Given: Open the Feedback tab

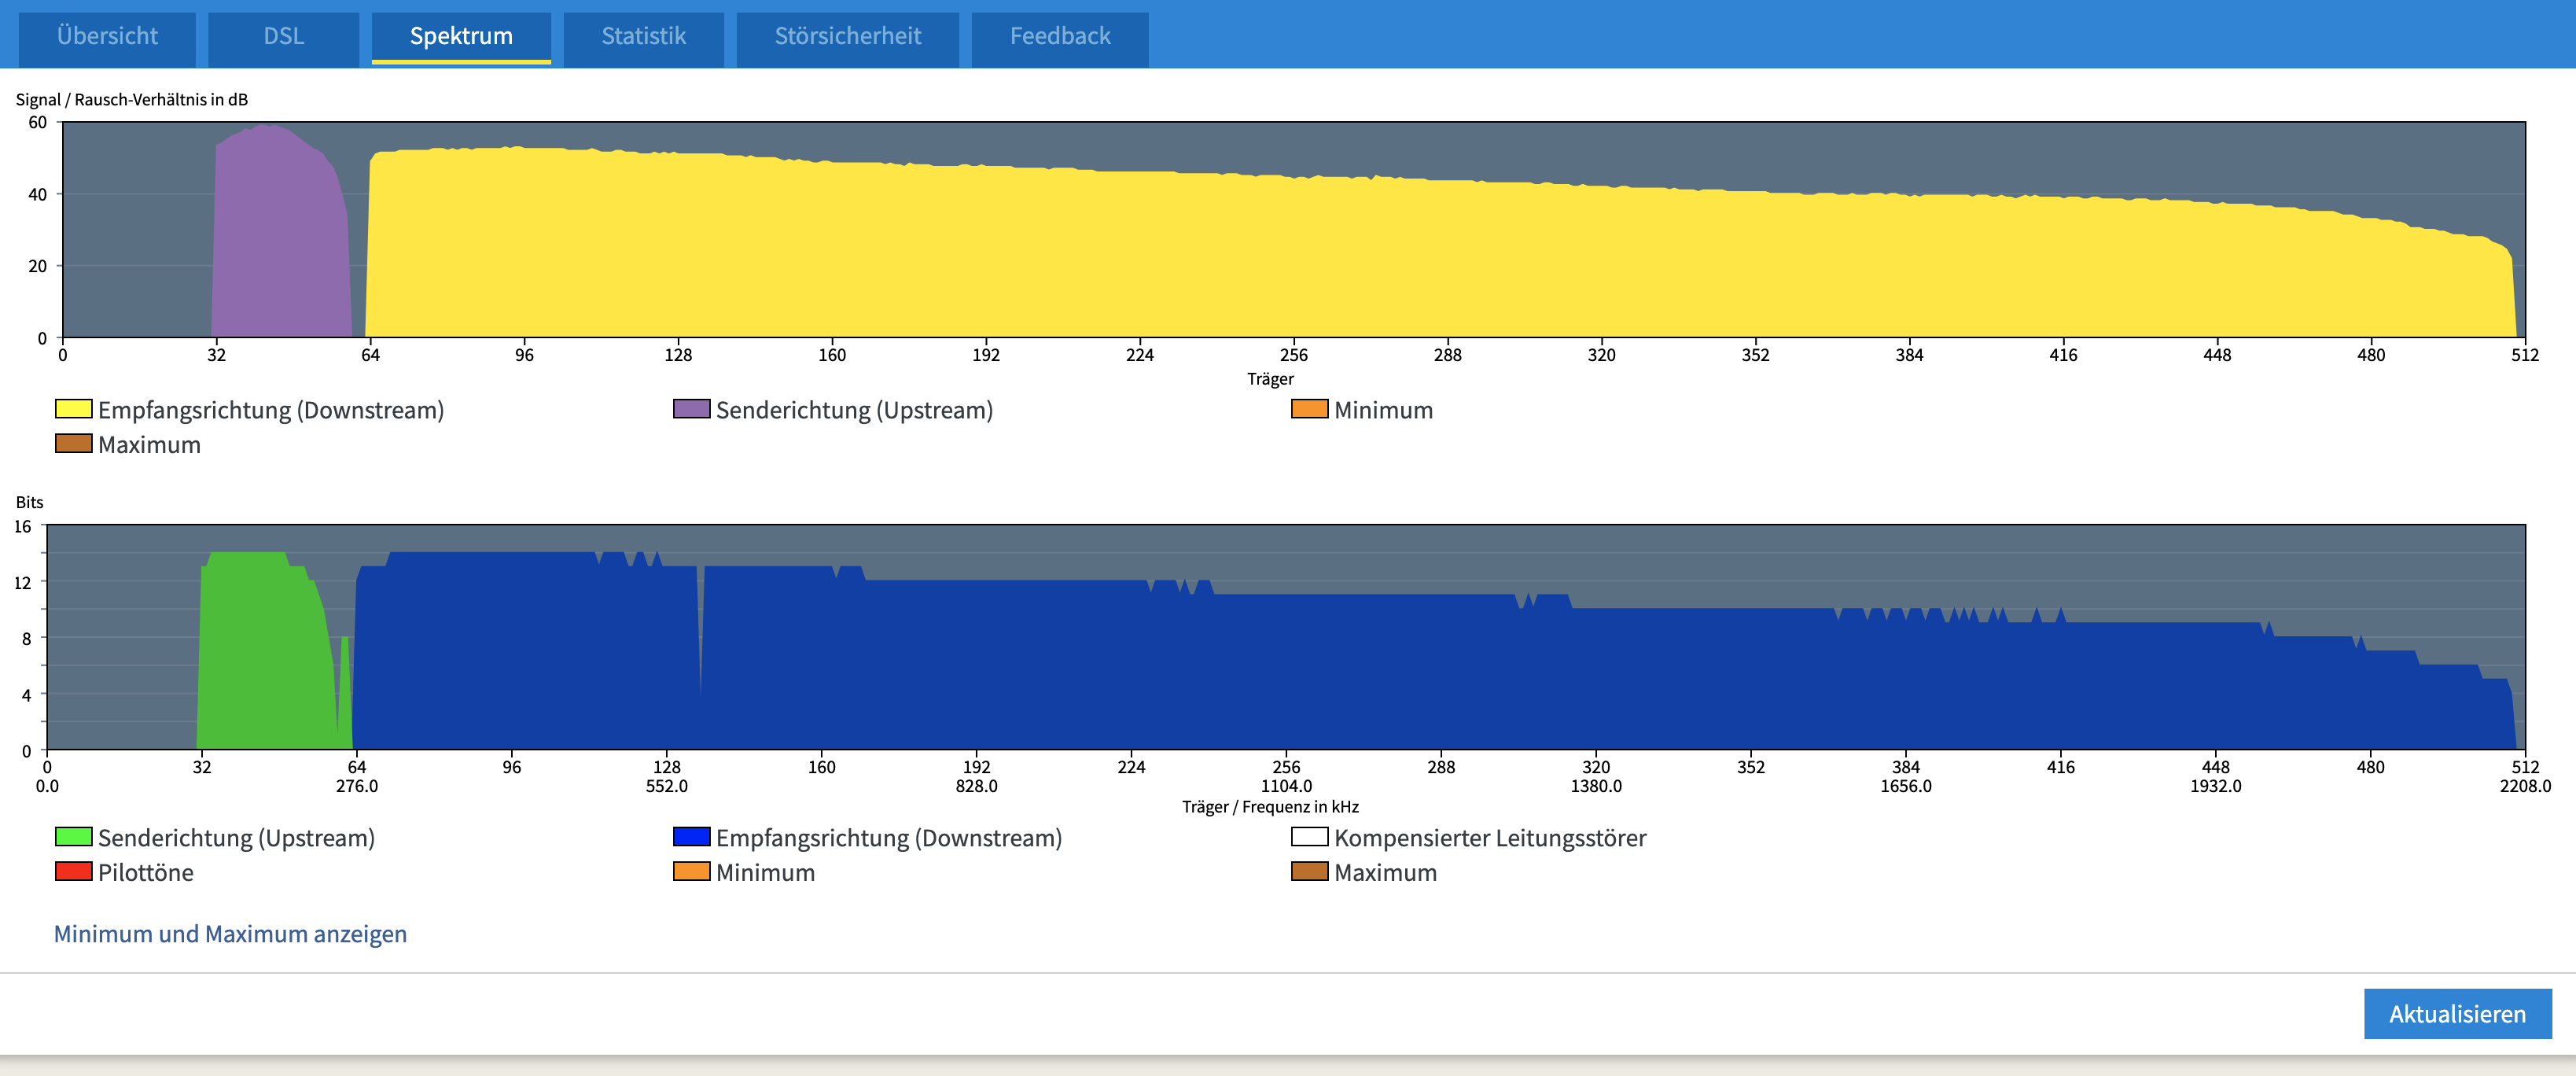Looking at the screenshot, I should click(x=1059, y=36).
